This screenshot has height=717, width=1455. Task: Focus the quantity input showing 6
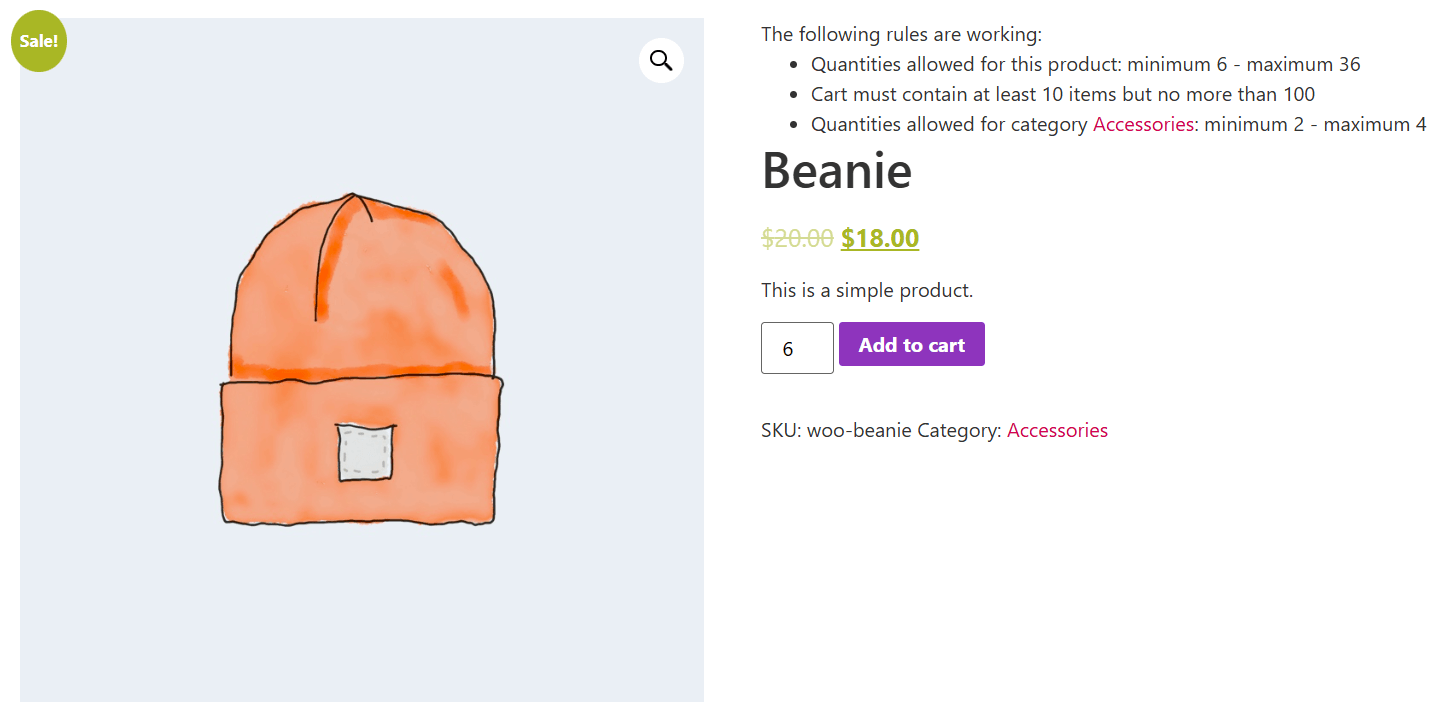(x=797, y=348)
